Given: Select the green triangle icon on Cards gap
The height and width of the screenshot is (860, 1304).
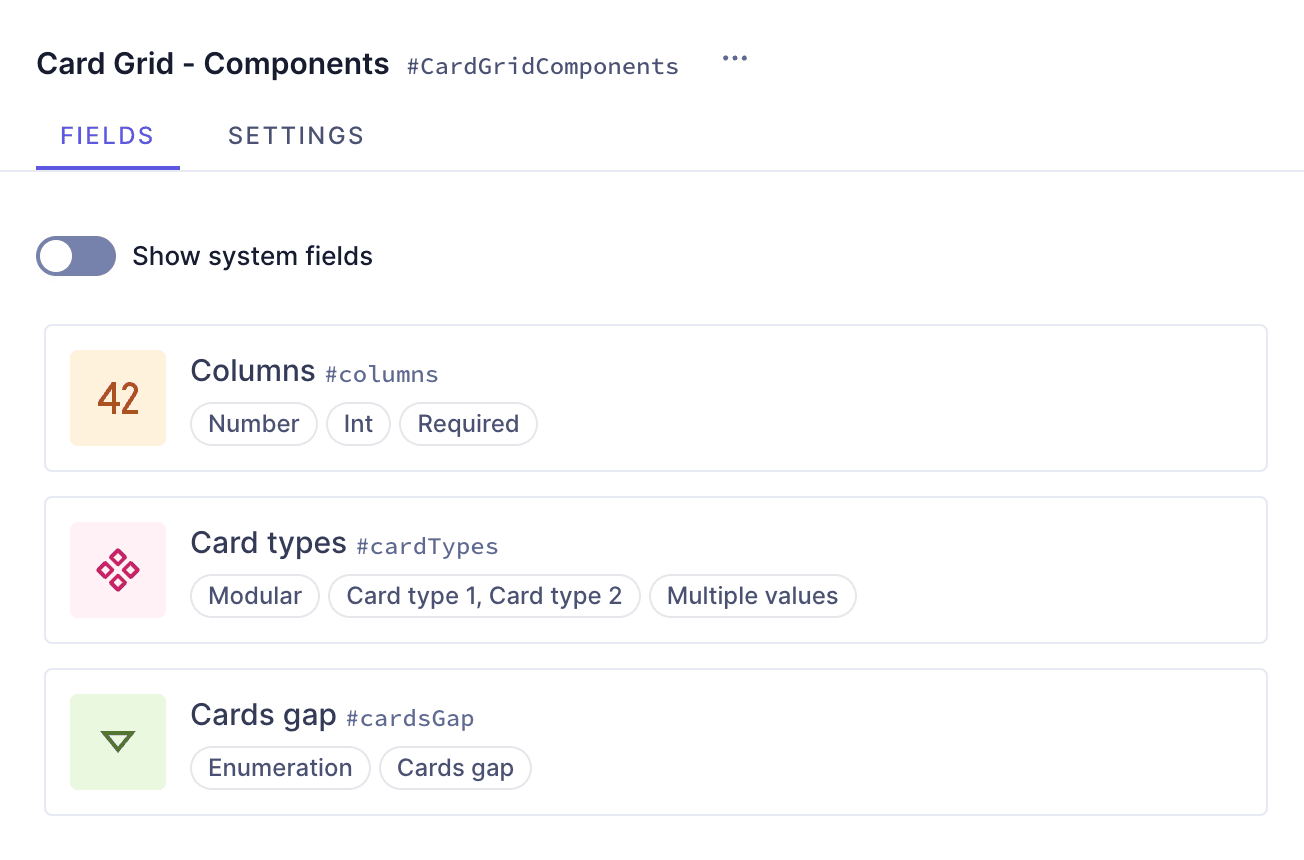Looking at the screenshot, I should pyautogui.click(x=117, y=742).
